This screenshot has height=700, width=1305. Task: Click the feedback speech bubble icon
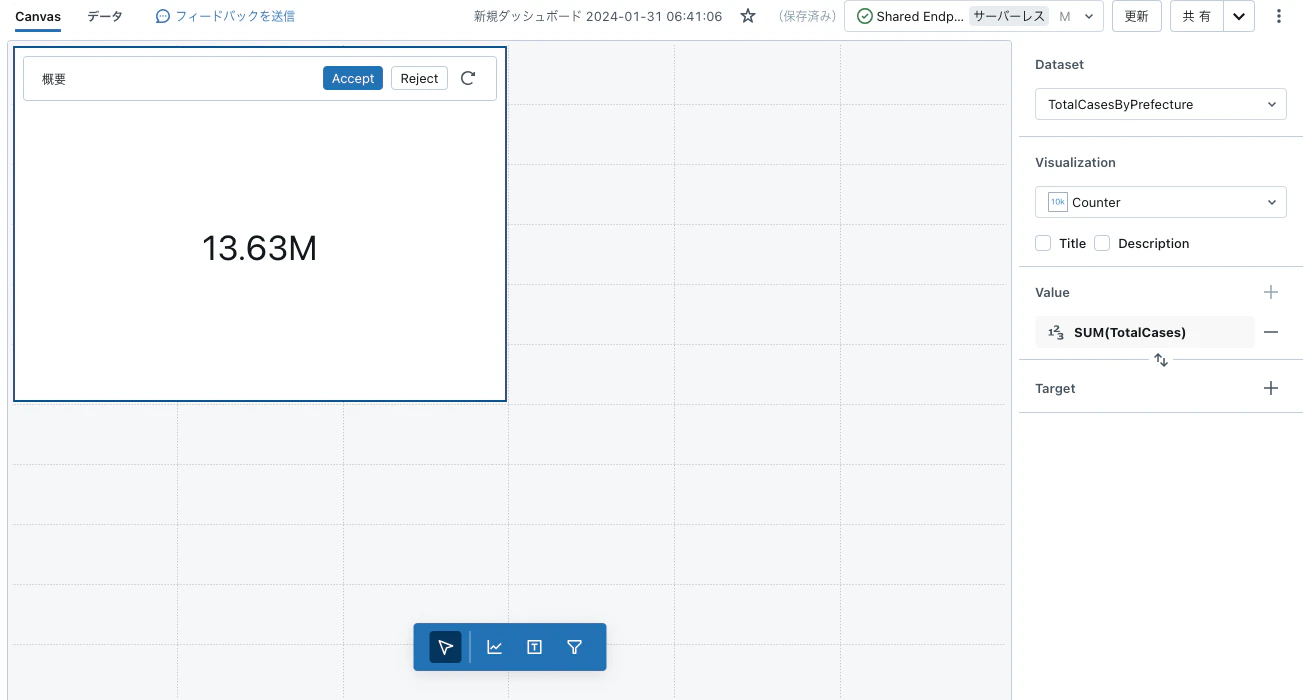[x=163, y=17]
